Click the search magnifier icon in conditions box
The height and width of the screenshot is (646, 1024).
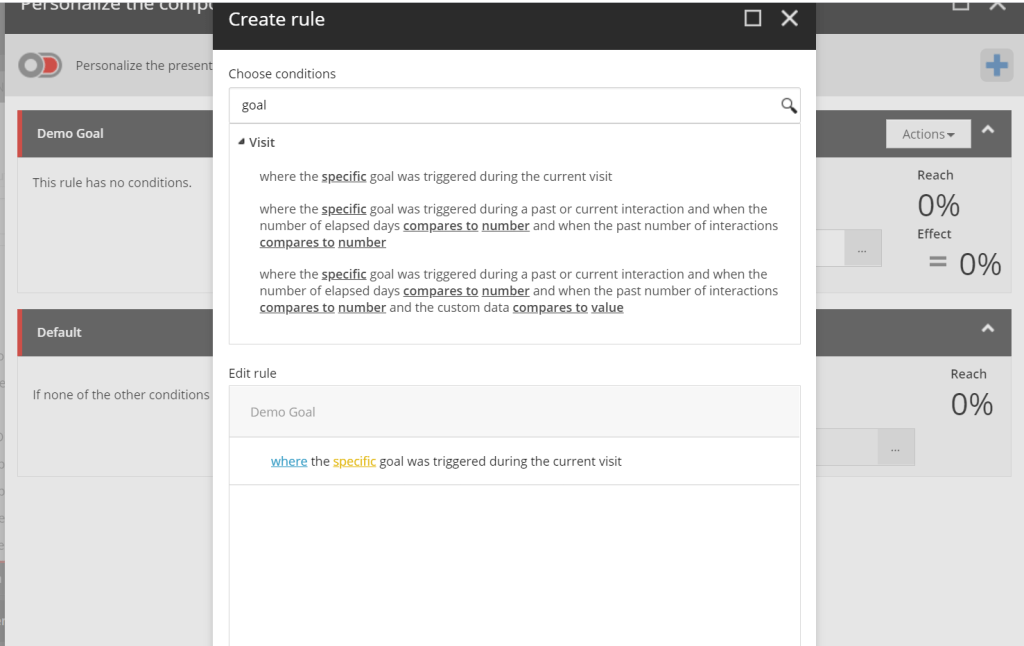click(788, 105)
